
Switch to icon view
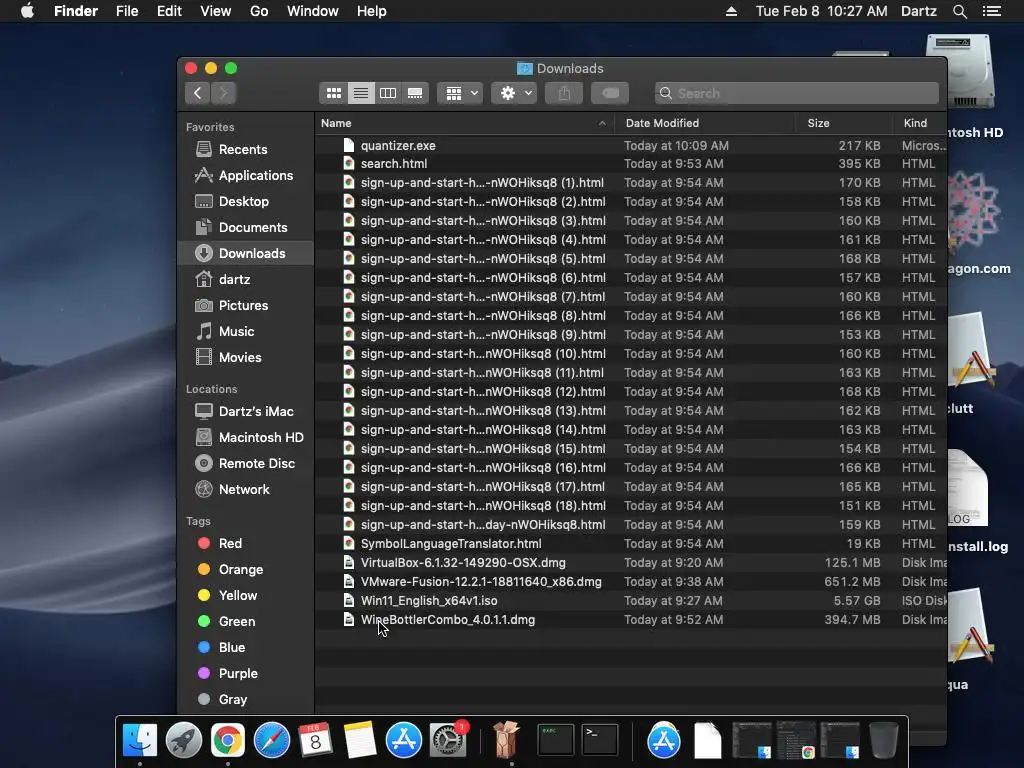tap(334, 93)
